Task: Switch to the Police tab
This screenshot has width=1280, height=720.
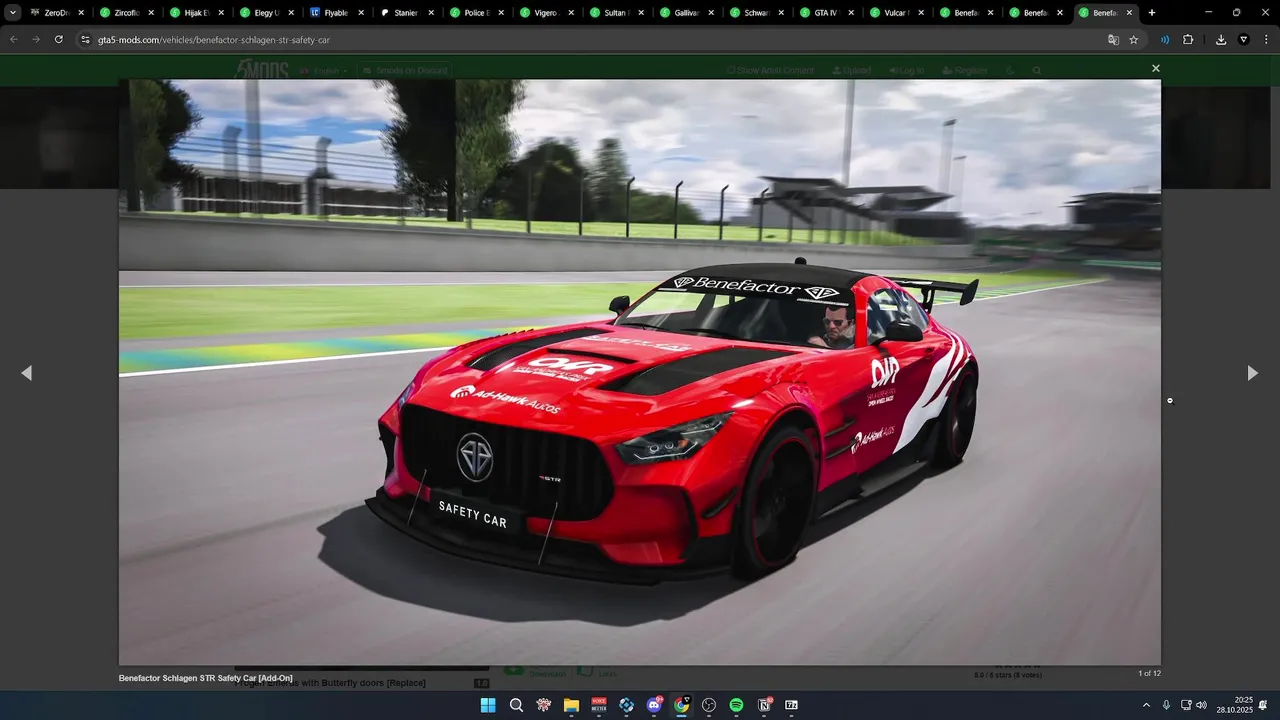Action: [477, 13]
